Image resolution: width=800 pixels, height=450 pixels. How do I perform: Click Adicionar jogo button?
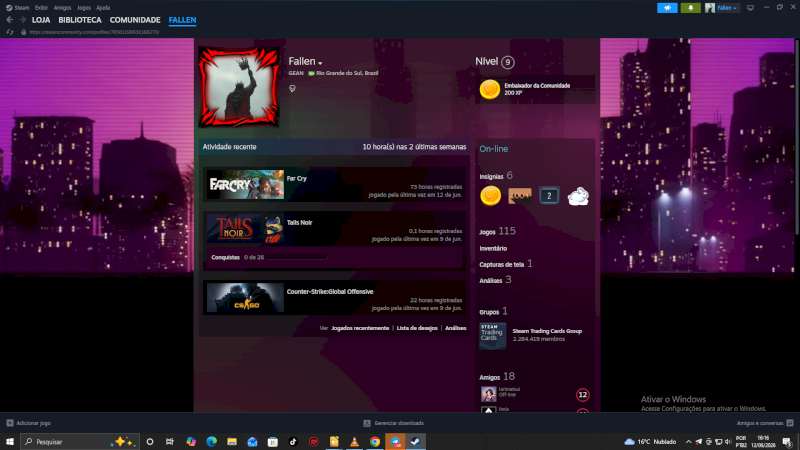tap(29, 423)
